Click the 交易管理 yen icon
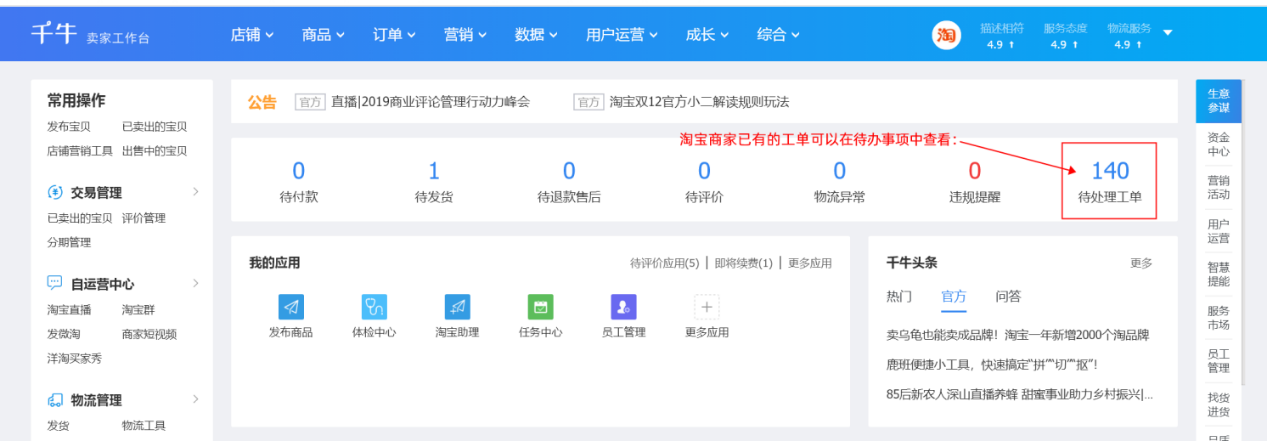 [x=55, y=192]
